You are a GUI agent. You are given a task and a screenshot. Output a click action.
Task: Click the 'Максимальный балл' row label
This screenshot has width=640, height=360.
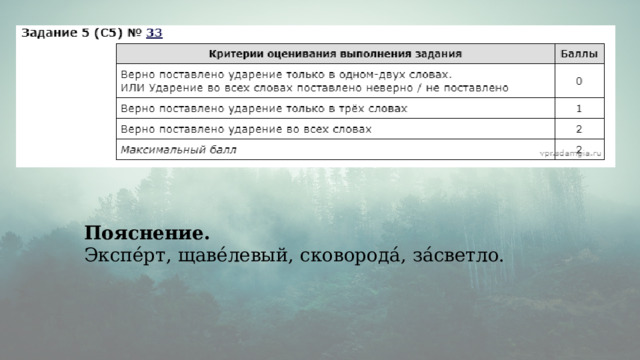pos(178,150)
